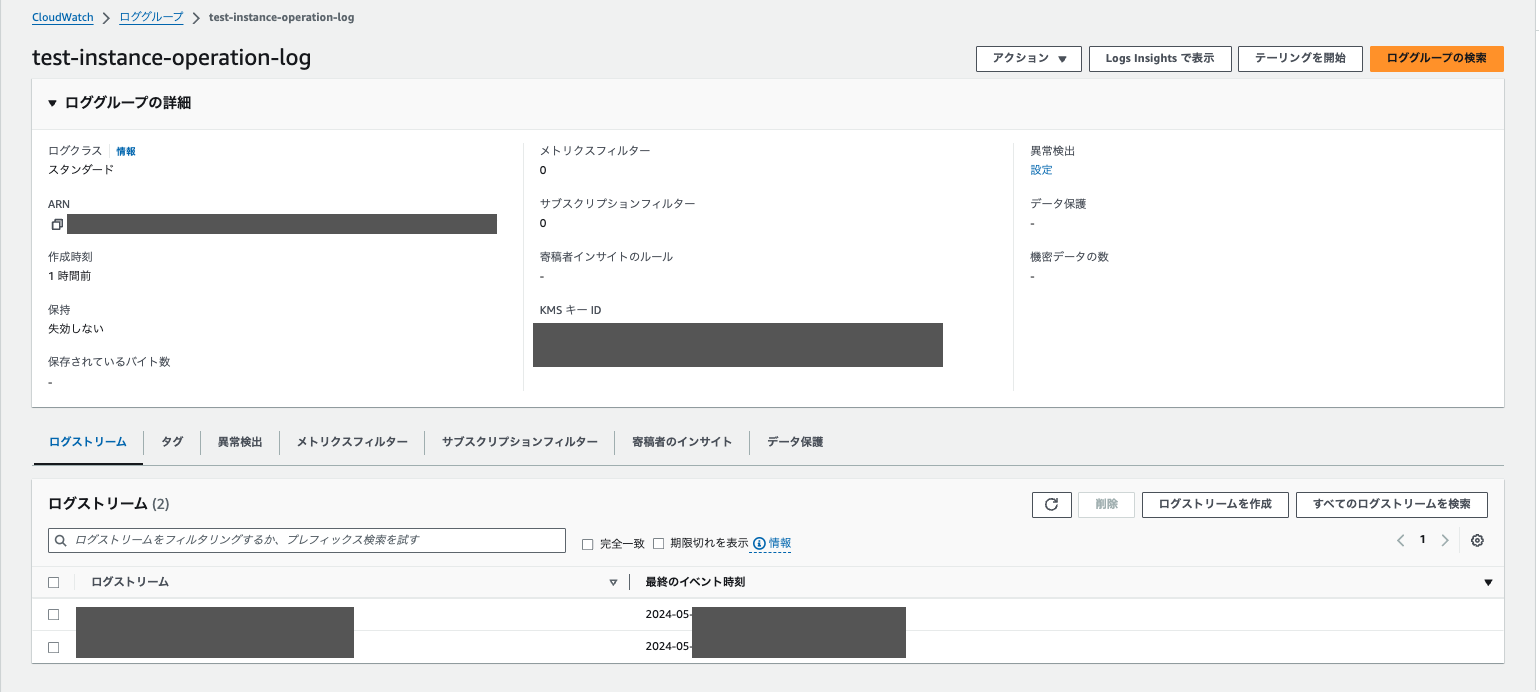
Task: Collapse the ロググループの詳細 section
Action: (52, 102)
